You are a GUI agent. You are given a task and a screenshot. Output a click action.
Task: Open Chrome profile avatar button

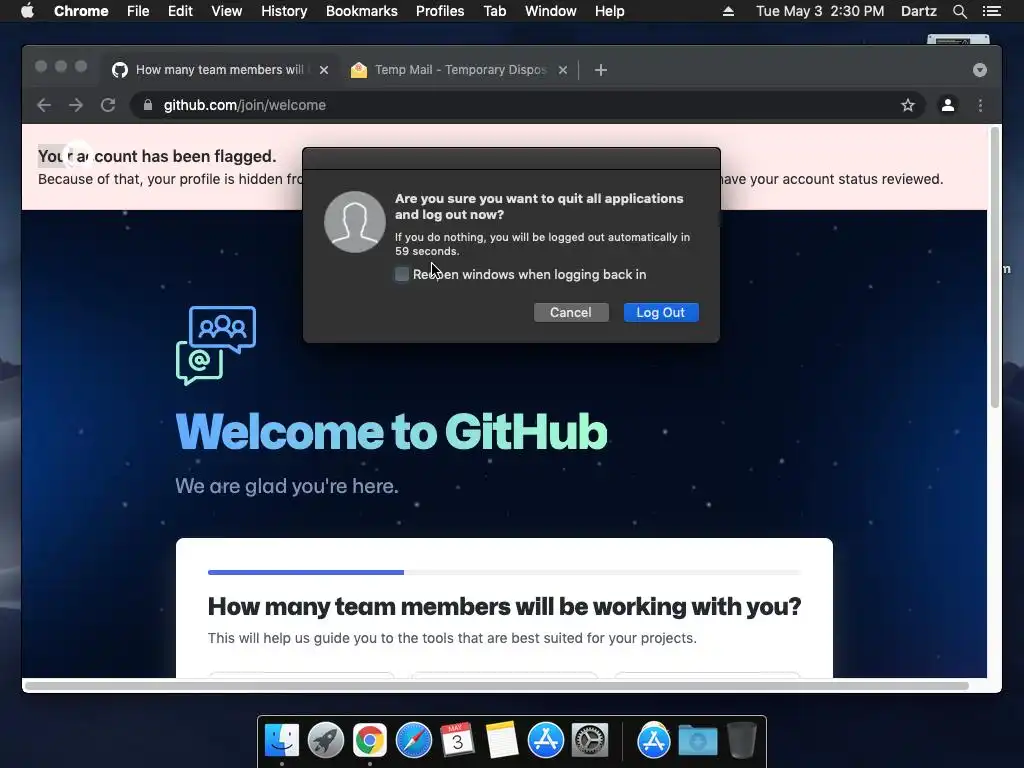click(948, 105)
